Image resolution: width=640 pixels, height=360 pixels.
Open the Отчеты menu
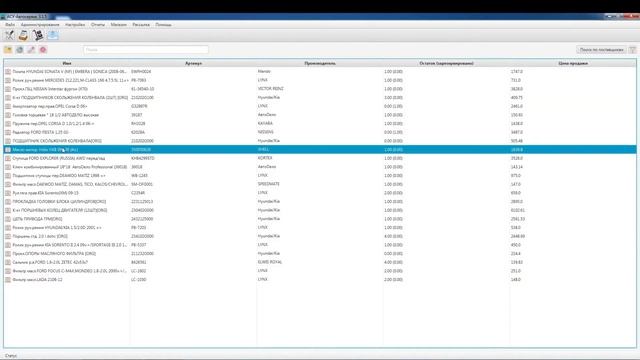click(x=98, y=24)
